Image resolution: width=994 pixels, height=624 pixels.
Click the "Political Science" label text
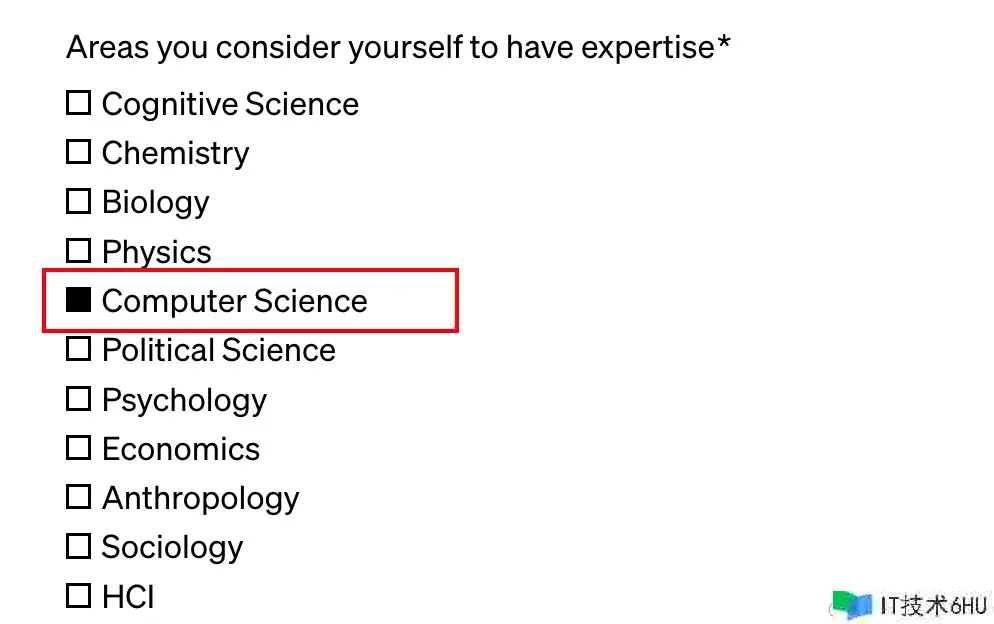[218, 350]
